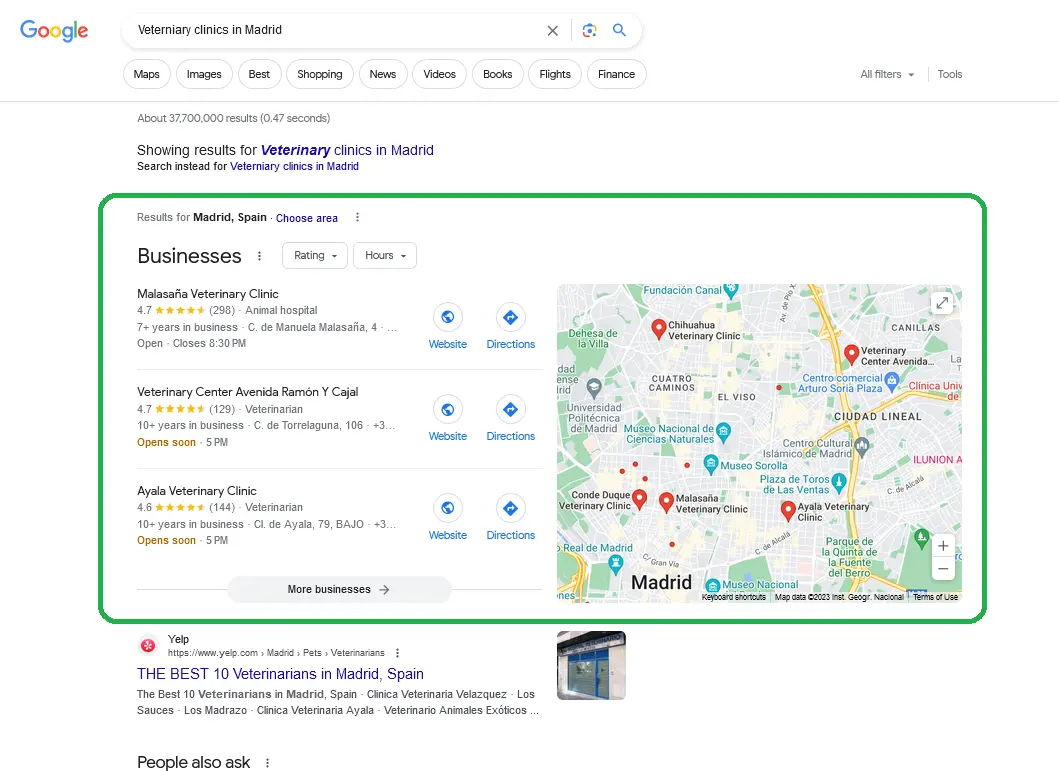Click the About 37,700,000 results text
The width and height of the screenshot is (1059, 771).
(234, 118)
